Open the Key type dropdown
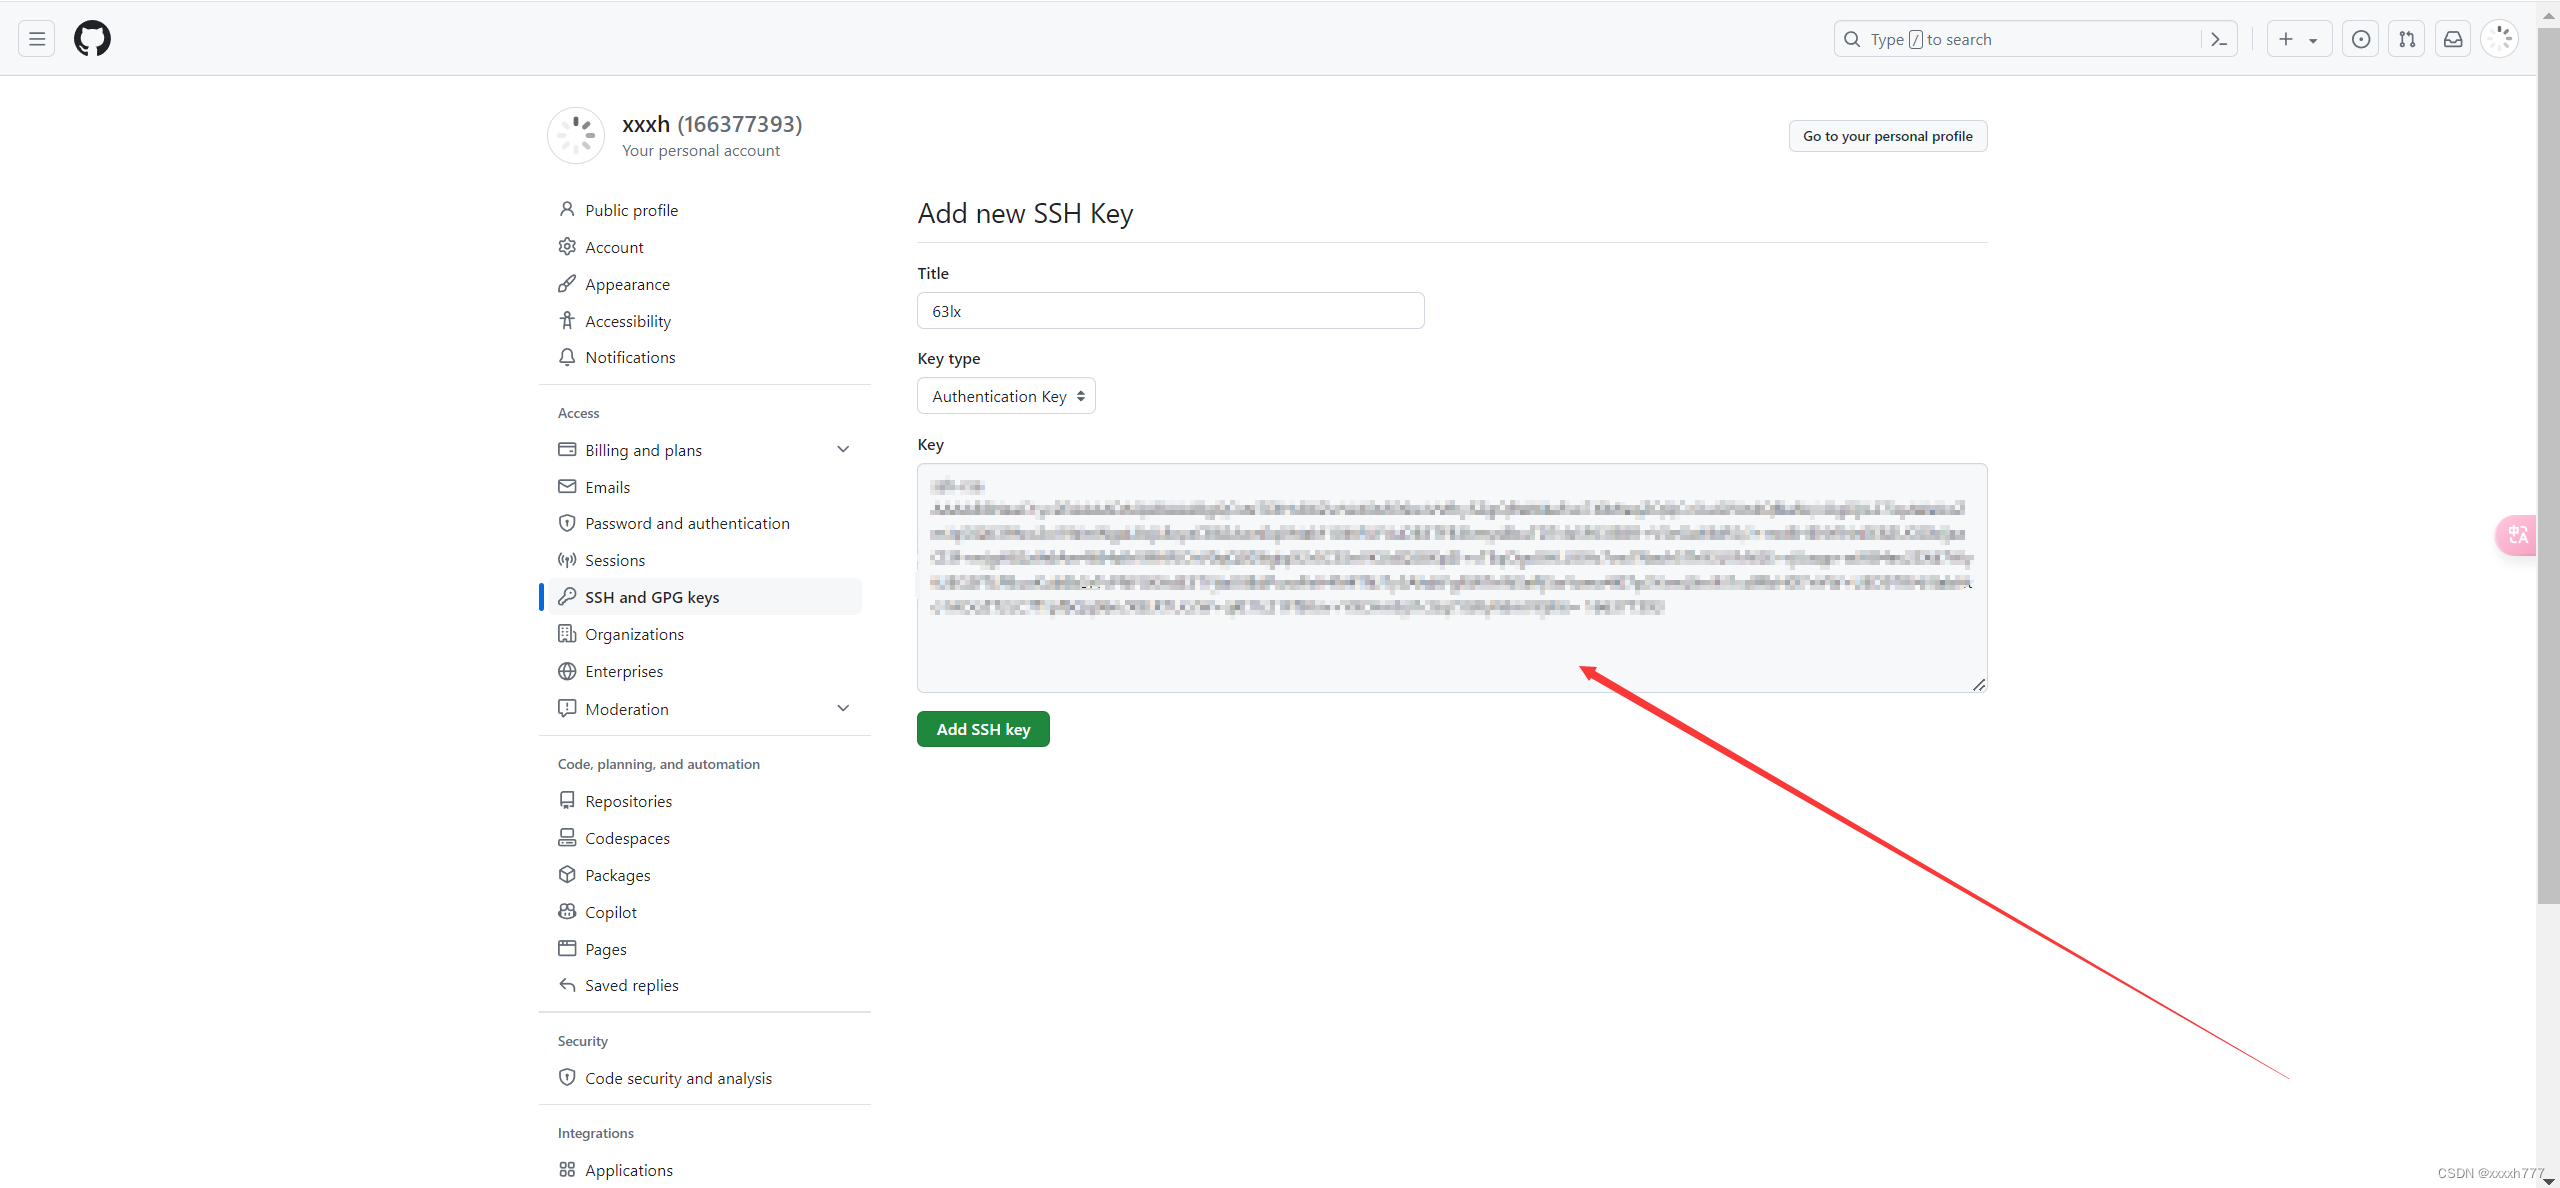2560x1188 pixels. pos(1006,396)
